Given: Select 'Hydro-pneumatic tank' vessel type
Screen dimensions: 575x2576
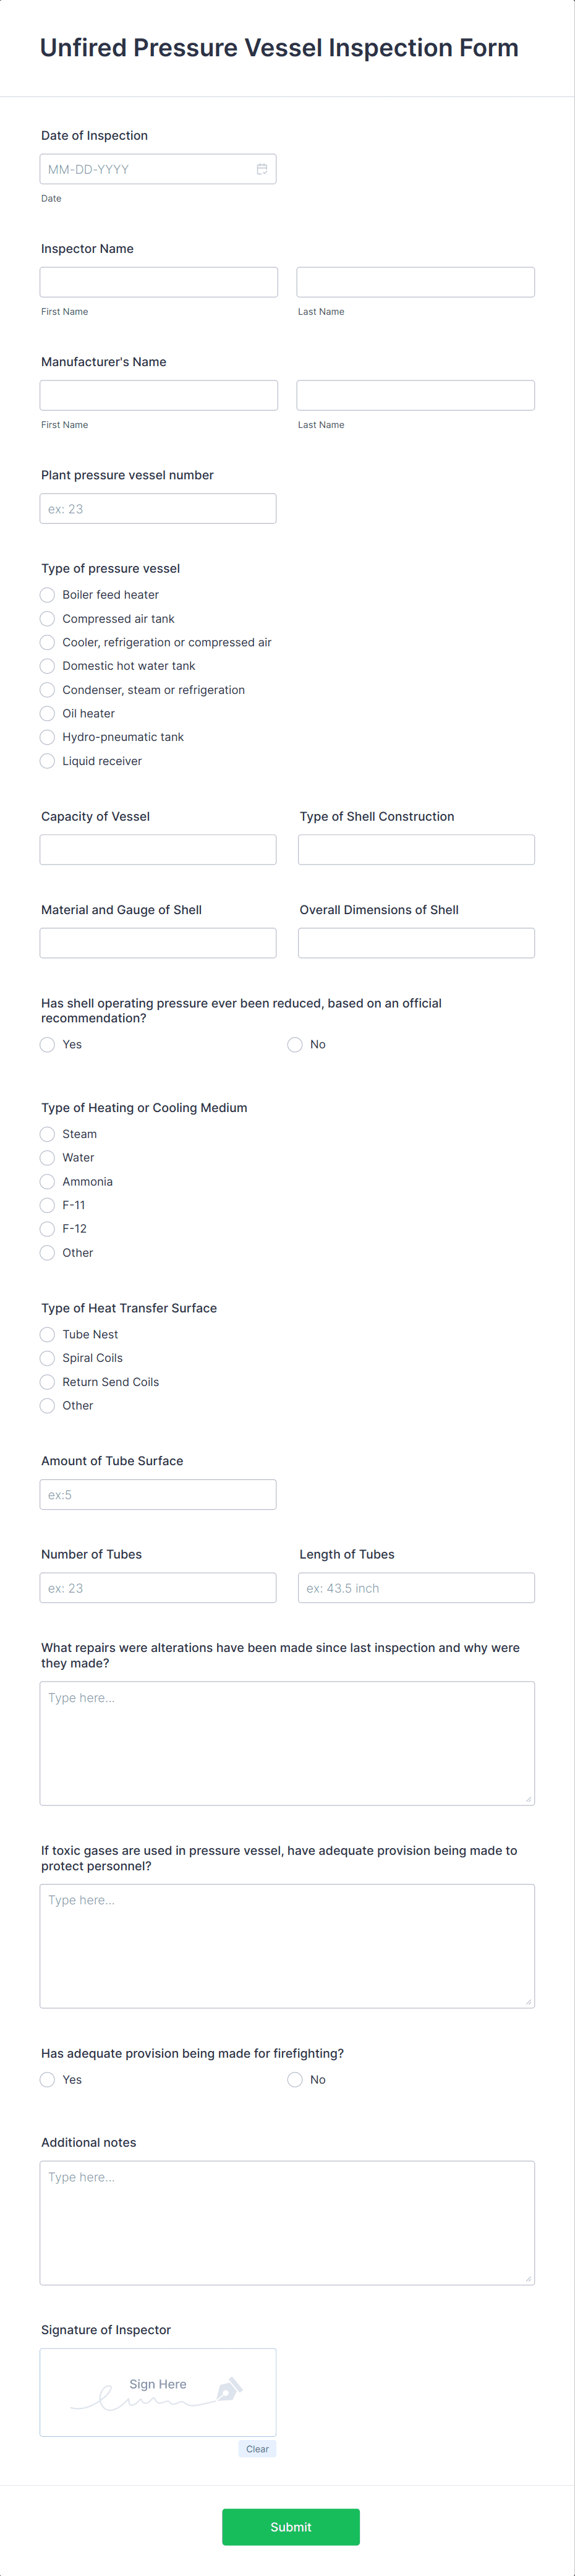Looking at the screenshot, I should point(47,737).
